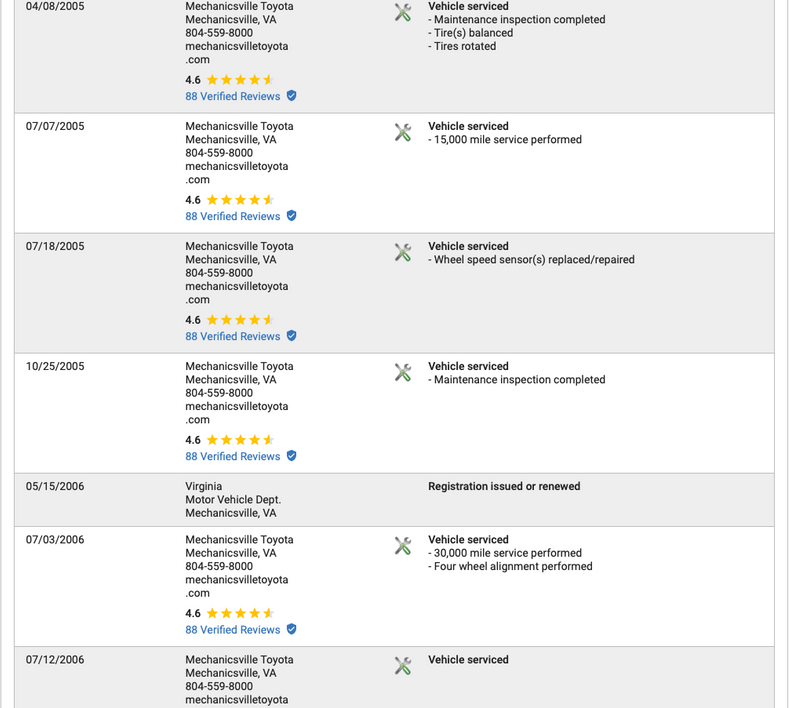Open 88 Verified Reviews for the 07/07/2005 service
This screenshot has width=790, height=708.
click(232, 216)
